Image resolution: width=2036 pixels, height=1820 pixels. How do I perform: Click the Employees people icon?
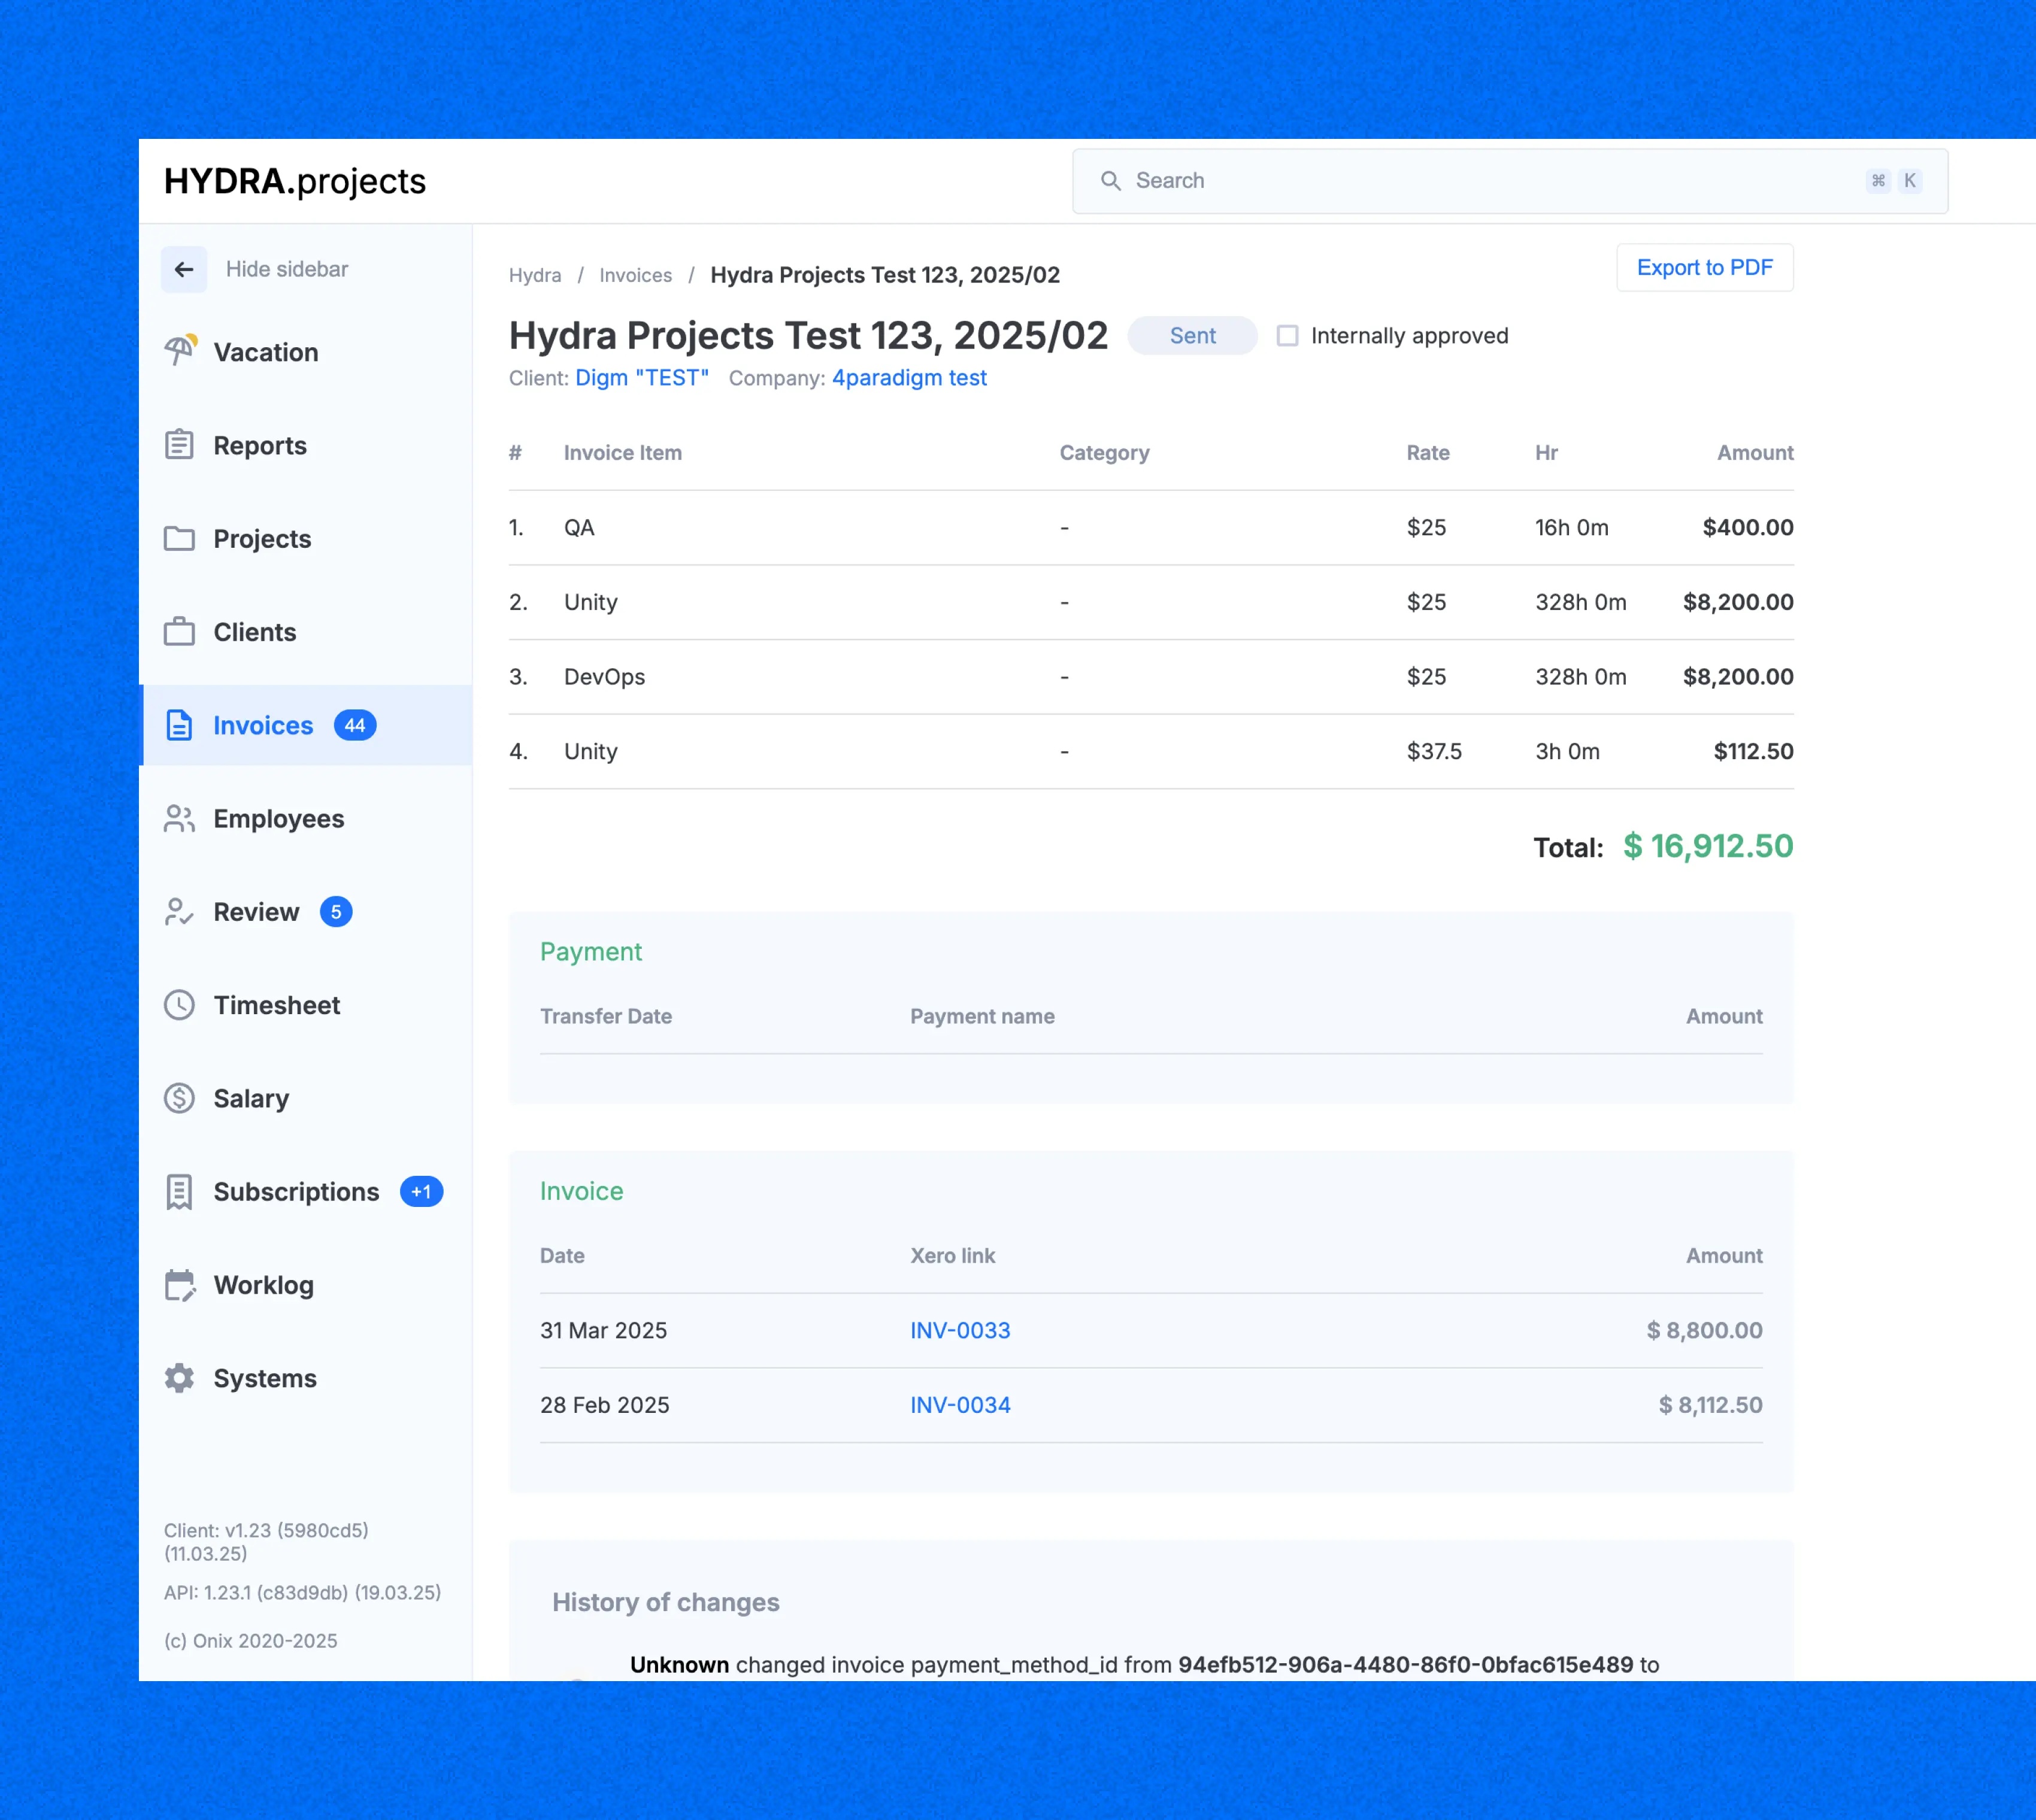point(179,818)
